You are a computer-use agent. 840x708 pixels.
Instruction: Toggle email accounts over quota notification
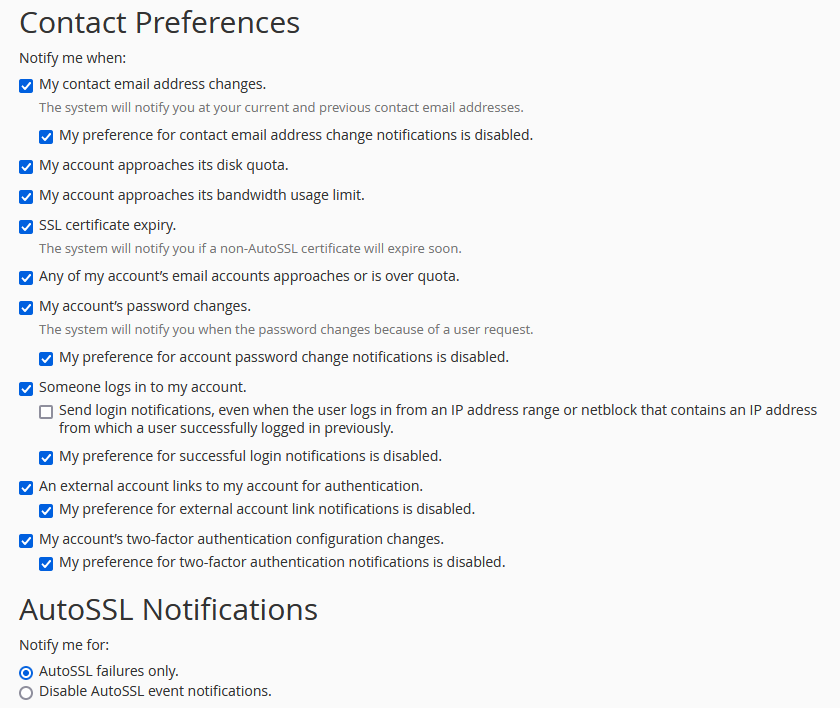click(26, 277)
